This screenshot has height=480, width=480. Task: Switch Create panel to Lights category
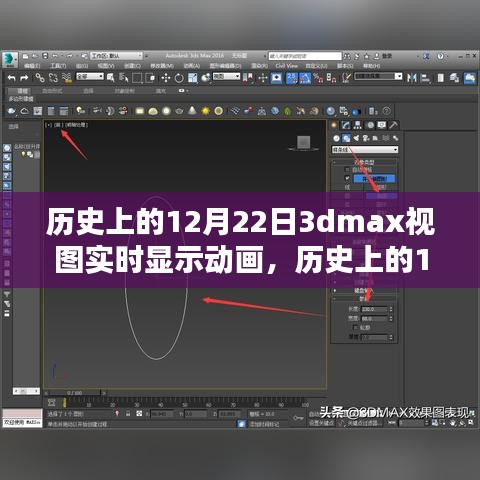click(x=356, y=138)
